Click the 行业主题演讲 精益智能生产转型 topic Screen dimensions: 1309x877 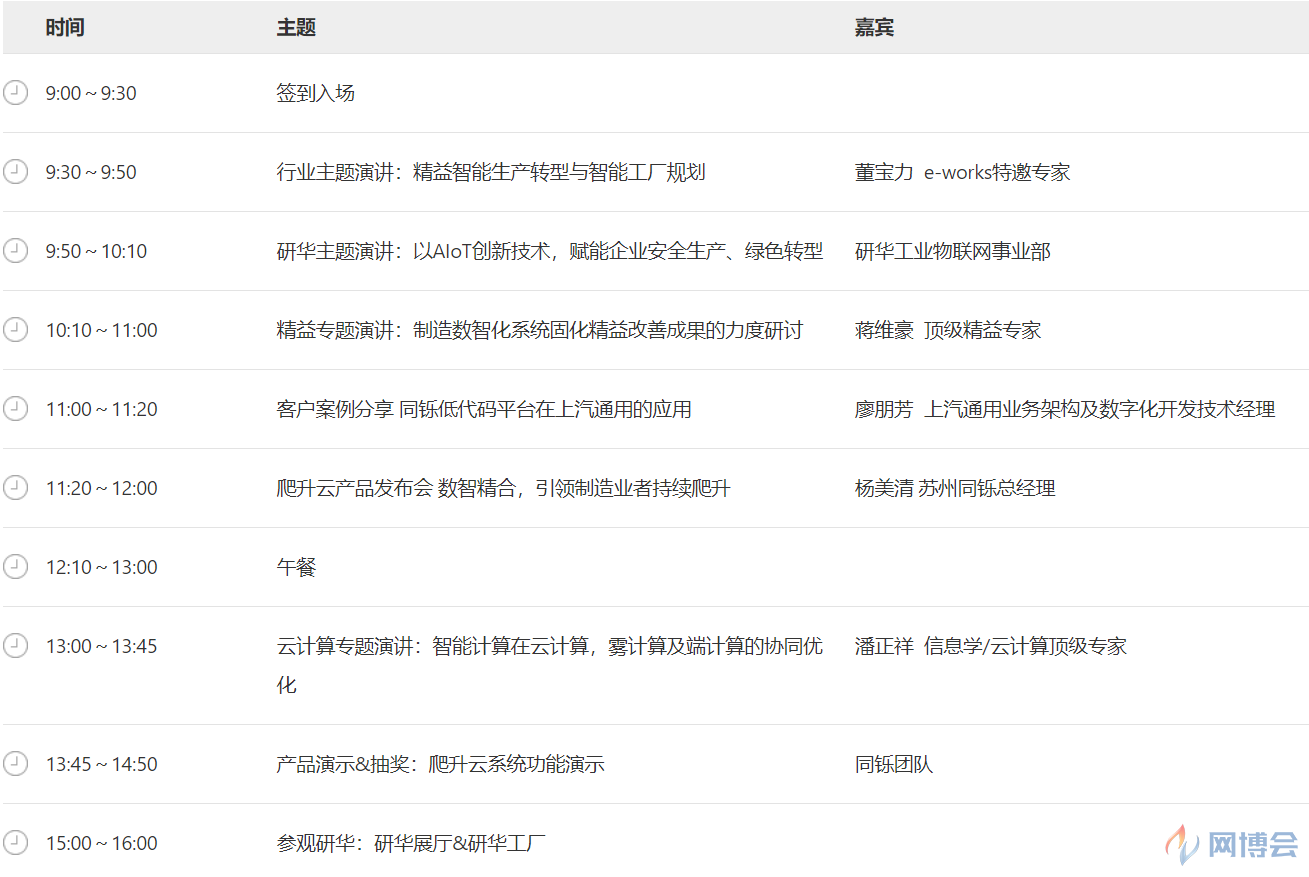click(x=491, y=173)
